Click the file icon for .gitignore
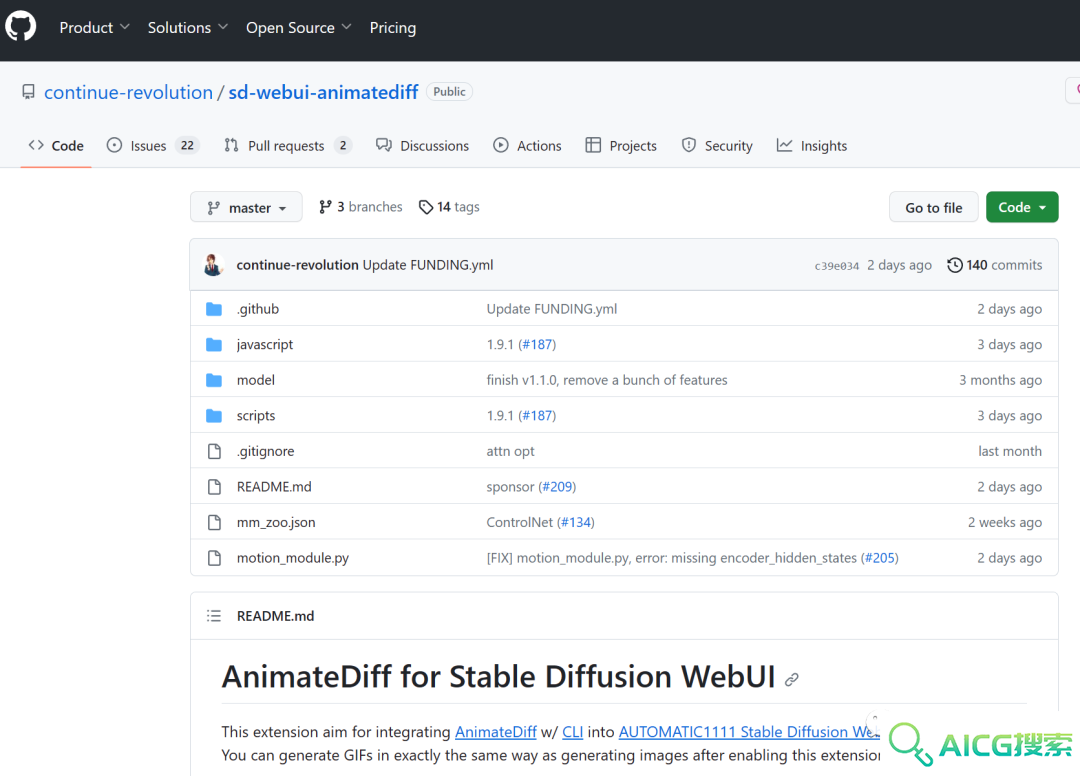Screen dimensions: 1080x776 tap(214, 451)
